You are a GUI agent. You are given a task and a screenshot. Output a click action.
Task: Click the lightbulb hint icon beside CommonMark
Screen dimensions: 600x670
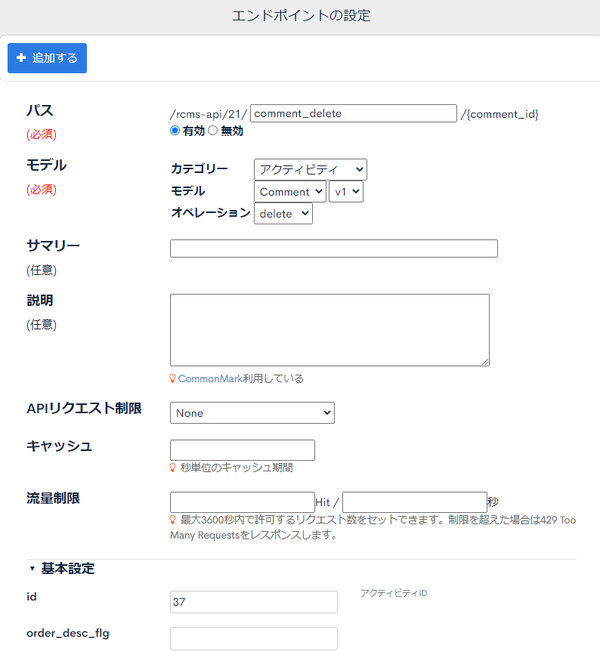(173, 379)
